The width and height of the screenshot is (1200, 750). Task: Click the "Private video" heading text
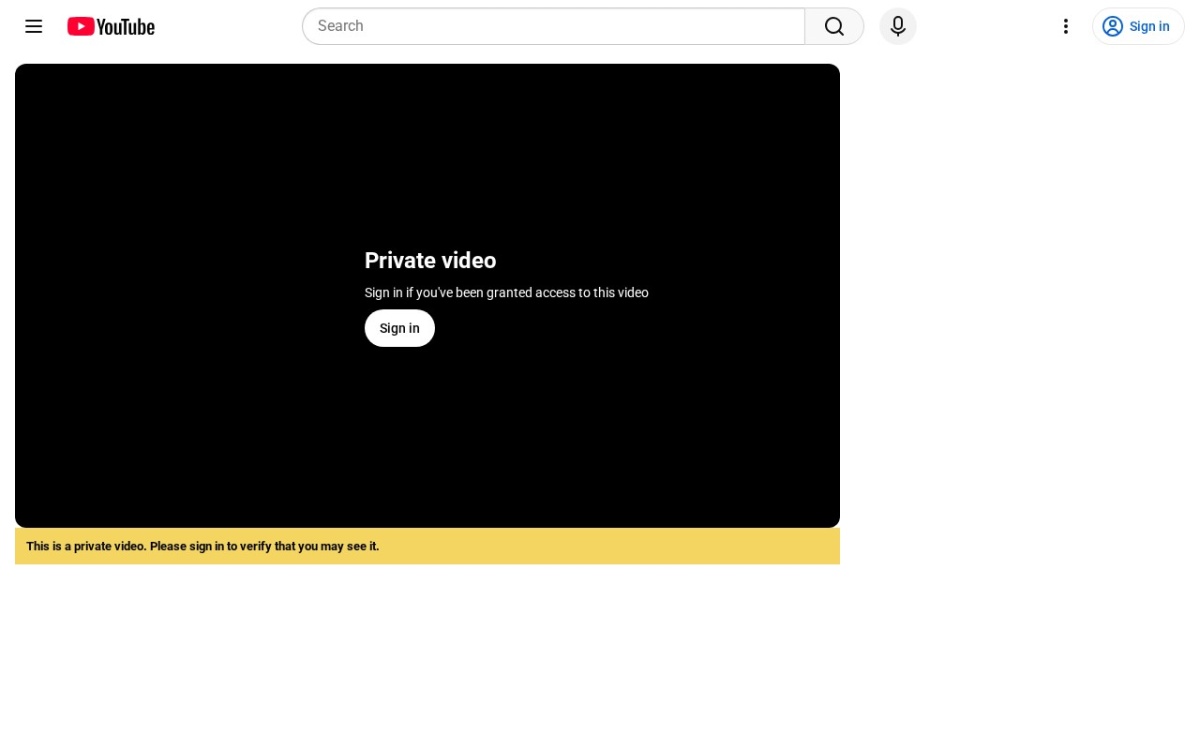point(430,260)
